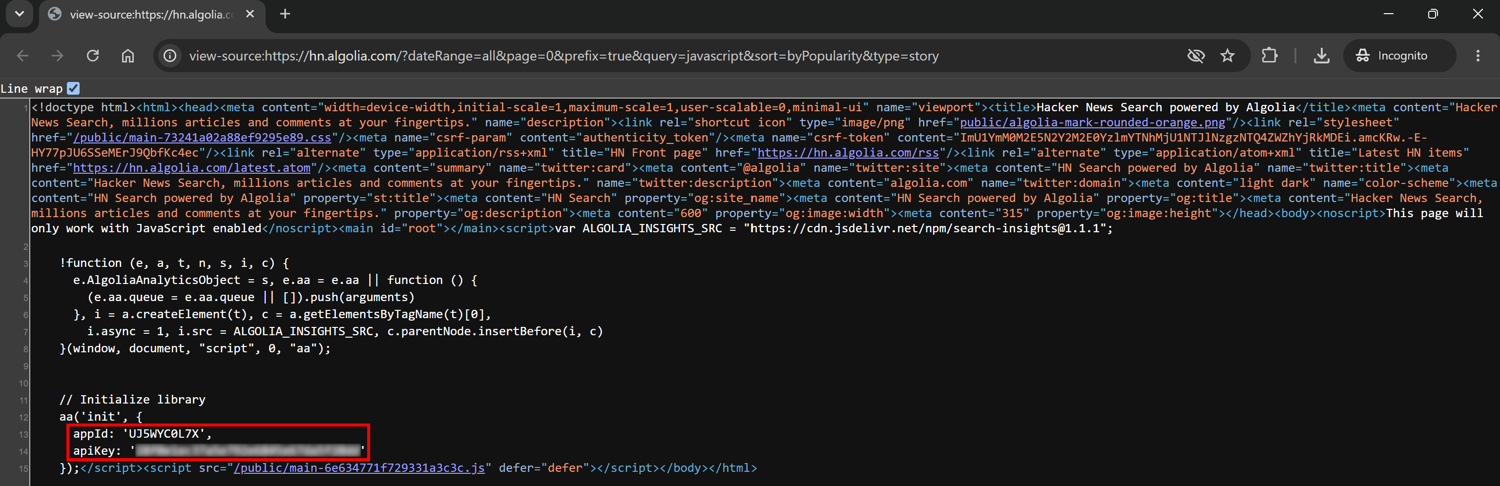Go back to previous page
Viewport: 1500px width, 486px height.
23,56
